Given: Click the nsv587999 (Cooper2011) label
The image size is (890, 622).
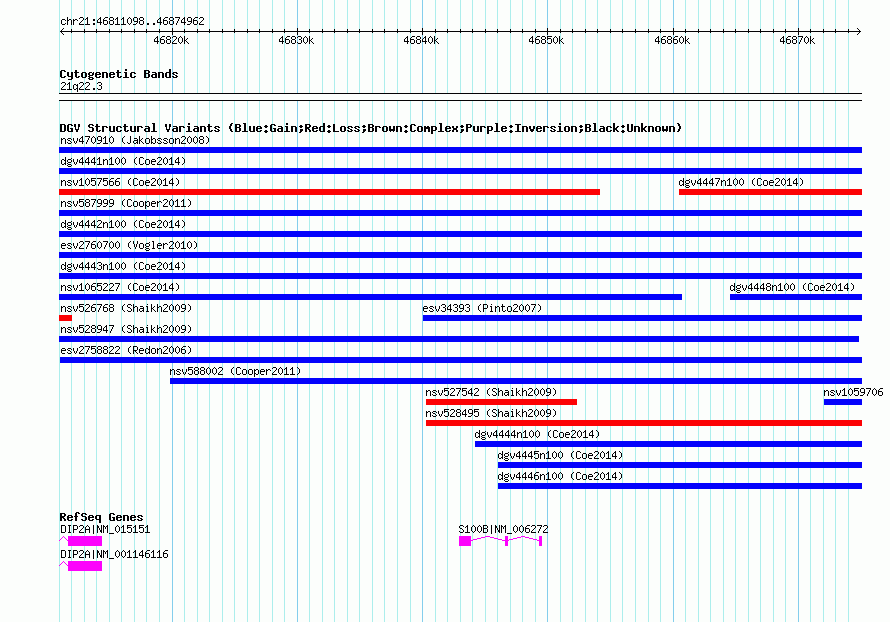Looking at the screenshot, I should (x=126, y=203).
